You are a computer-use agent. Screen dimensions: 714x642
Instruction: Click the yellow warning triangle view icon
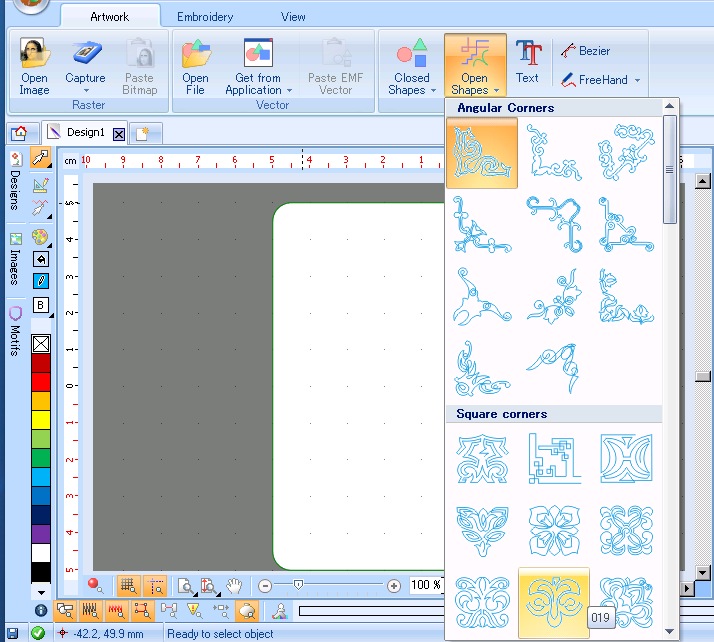click(x=195, y=611)
